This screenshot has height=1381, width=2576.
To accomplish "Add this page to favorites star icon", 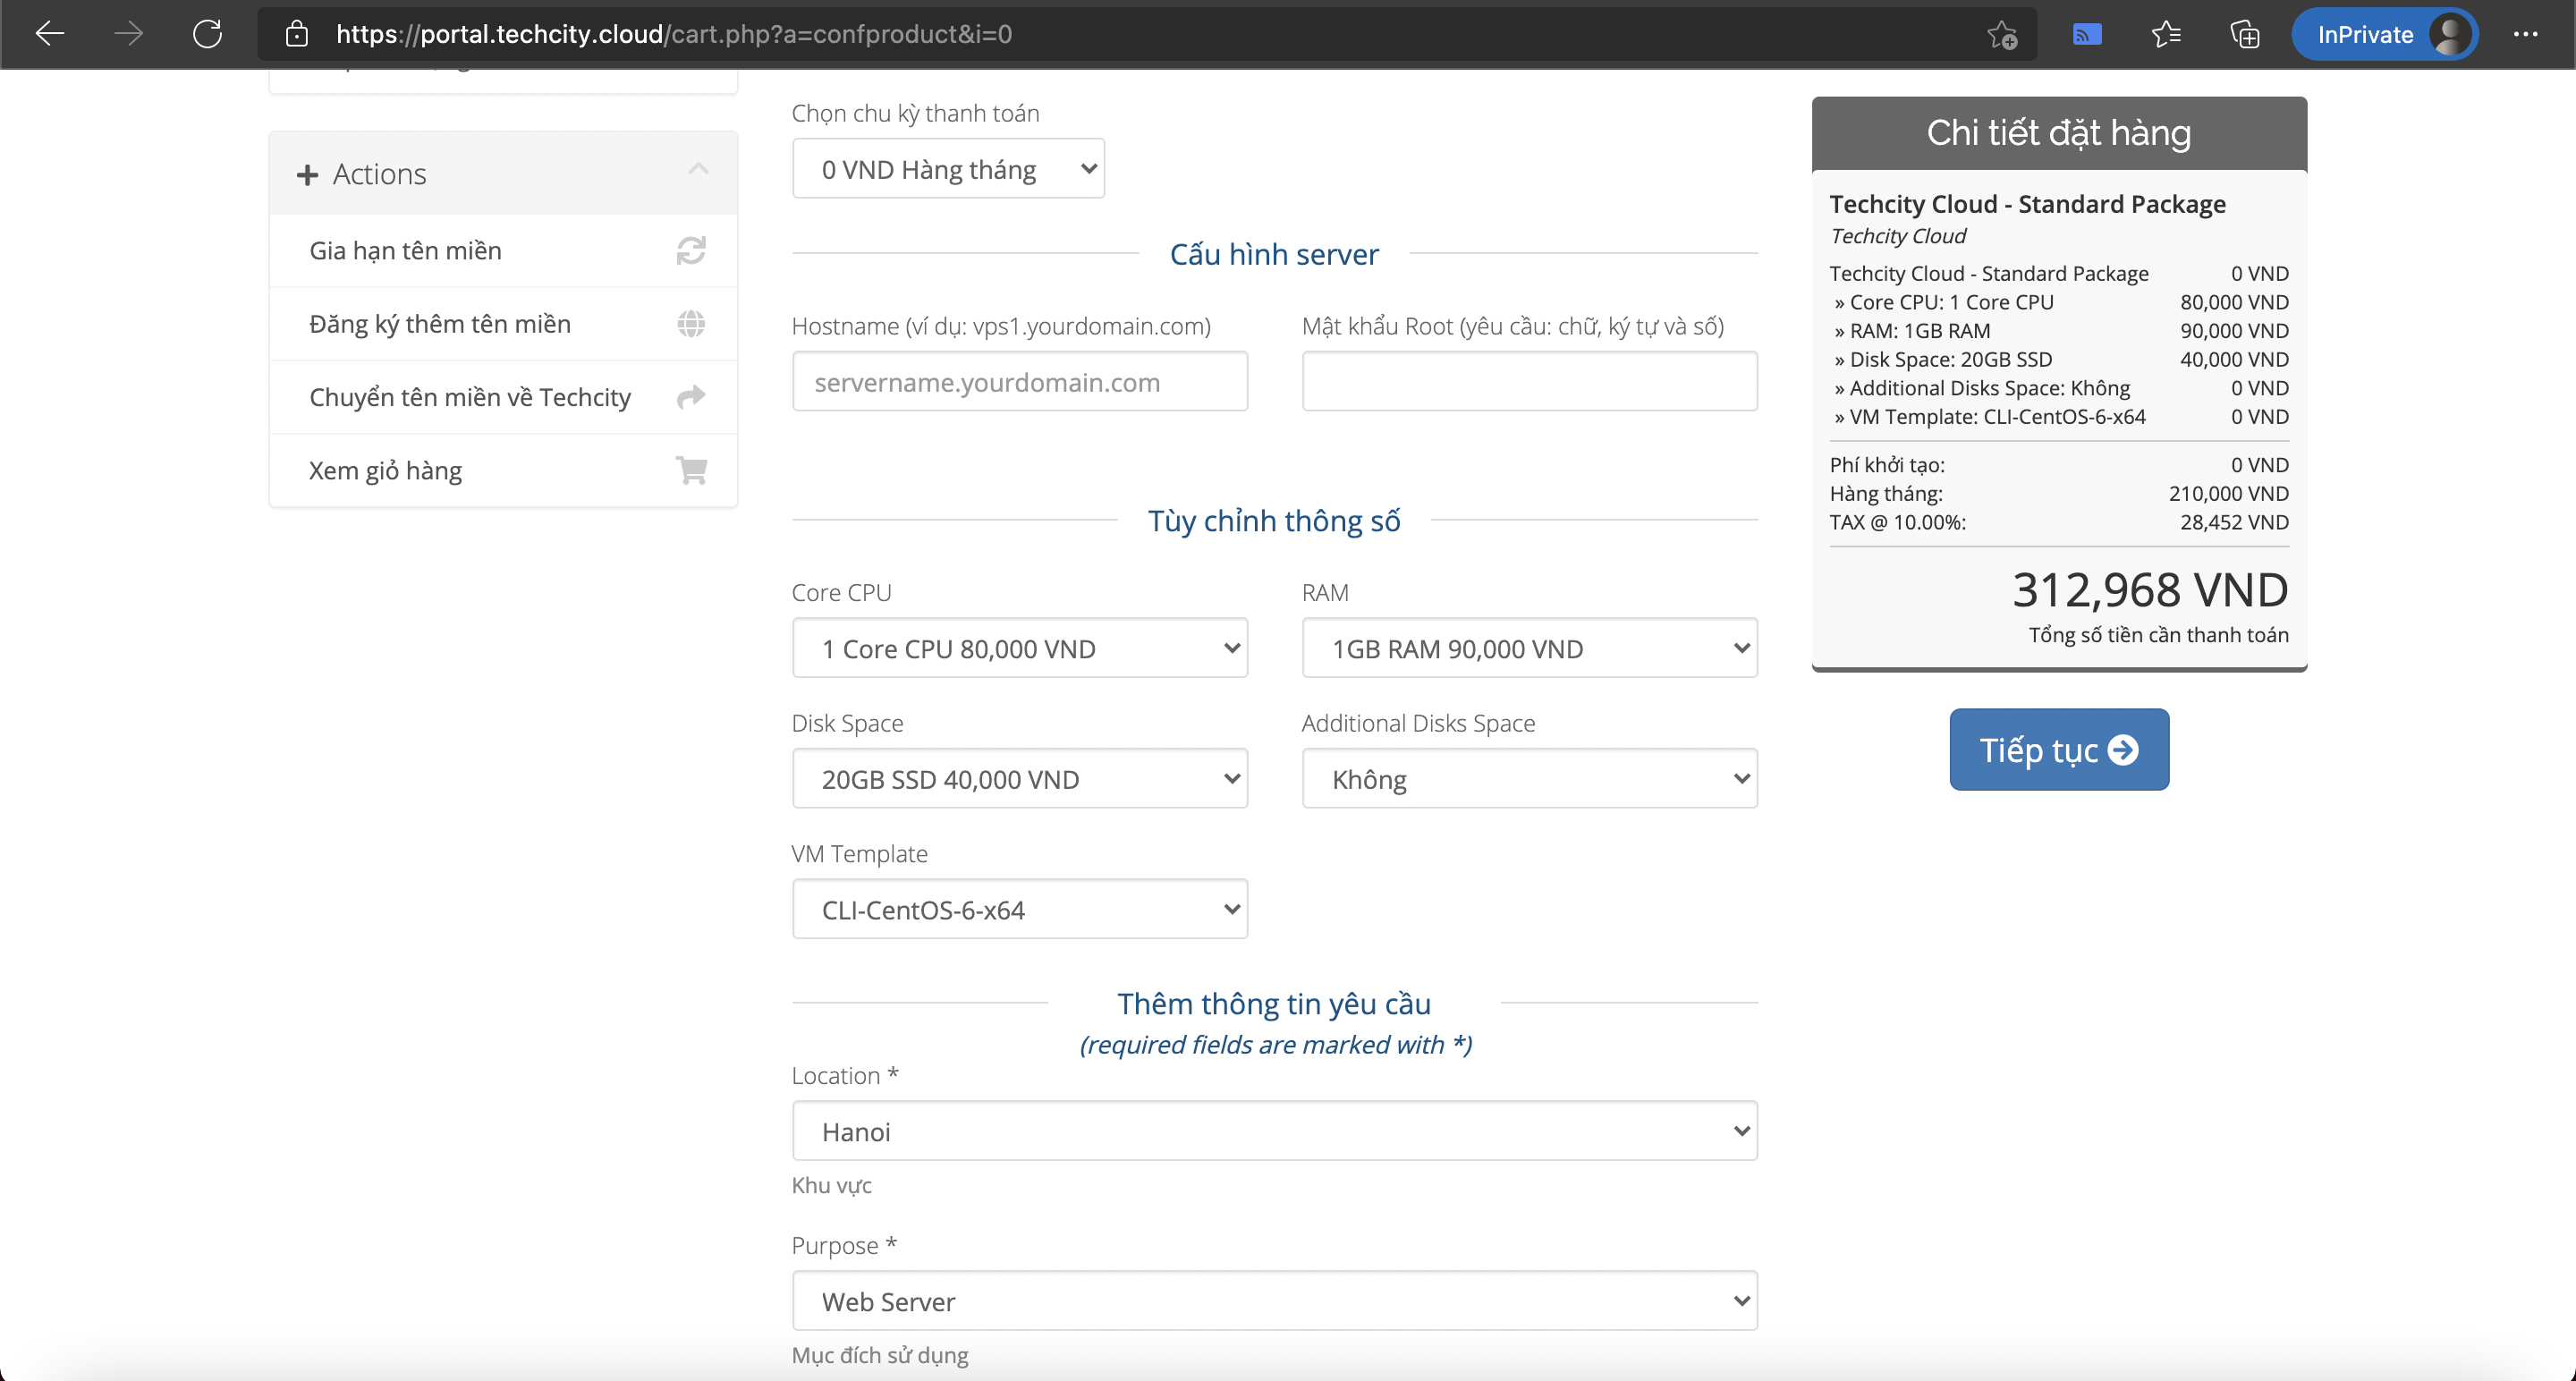I will [x=2001, y=34].
